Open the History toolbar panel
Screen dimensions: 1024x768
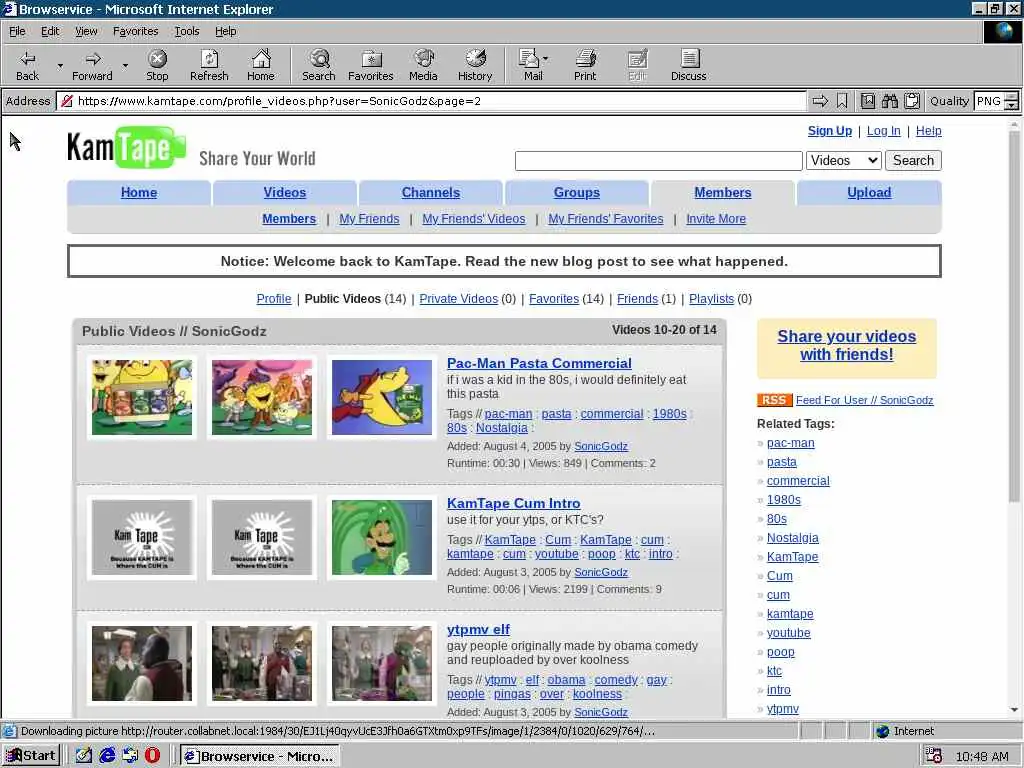[475, 65]
